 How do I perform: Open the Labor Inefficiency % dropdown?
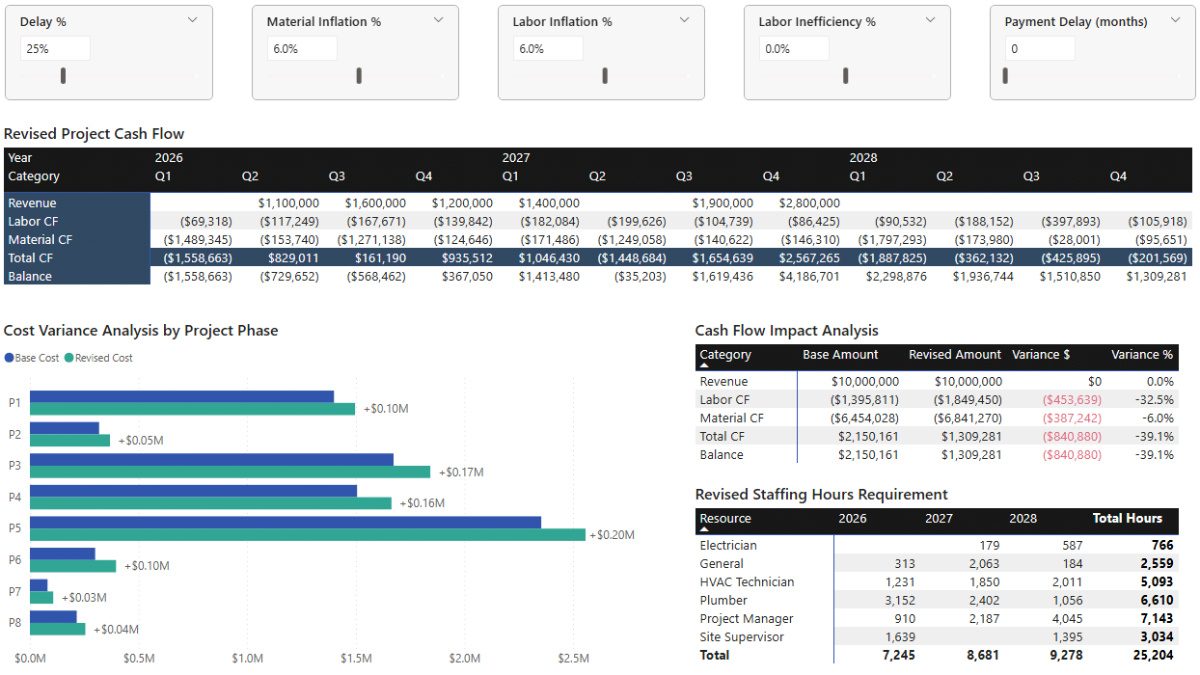tap(928, 19)
